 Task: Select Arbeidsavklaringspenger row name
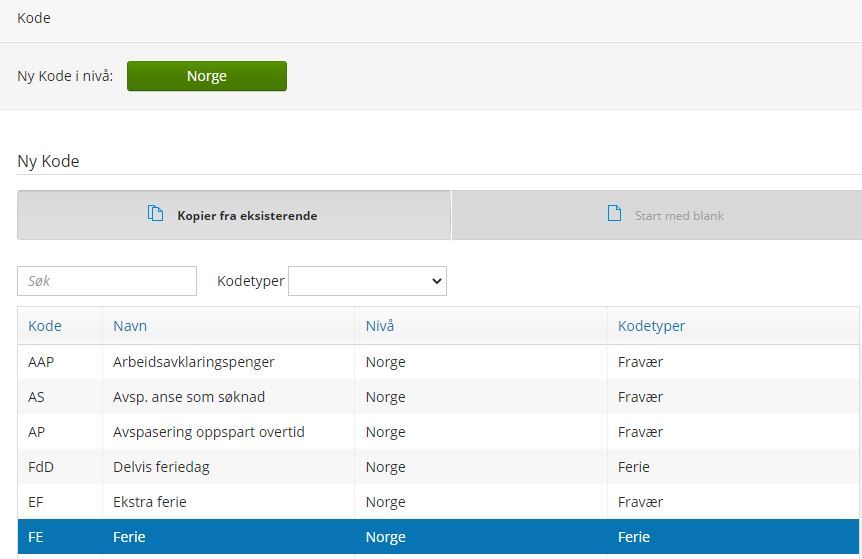194,362
